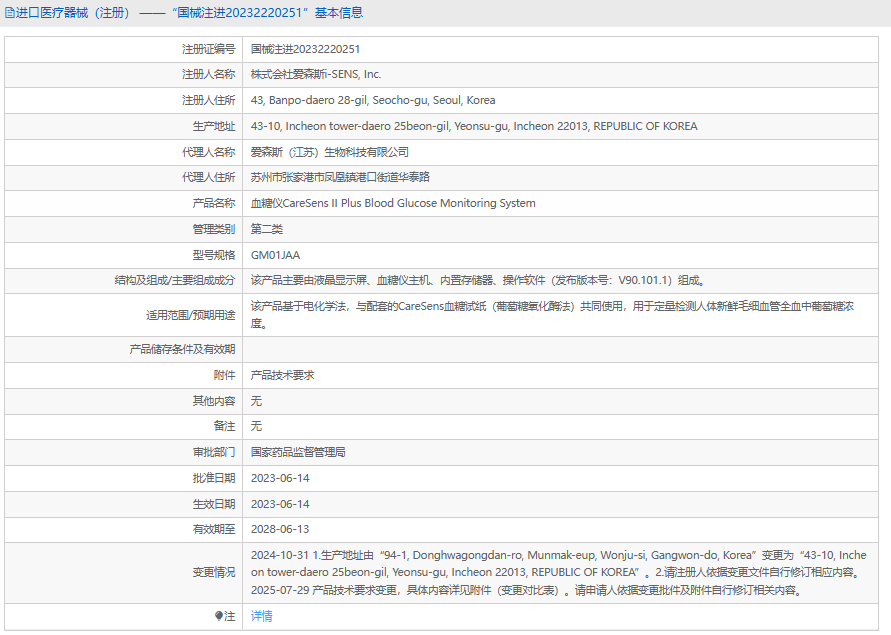Click the 产品技术要求 attachment text
The image size is (891, 635).
click(x=282, y=375)
